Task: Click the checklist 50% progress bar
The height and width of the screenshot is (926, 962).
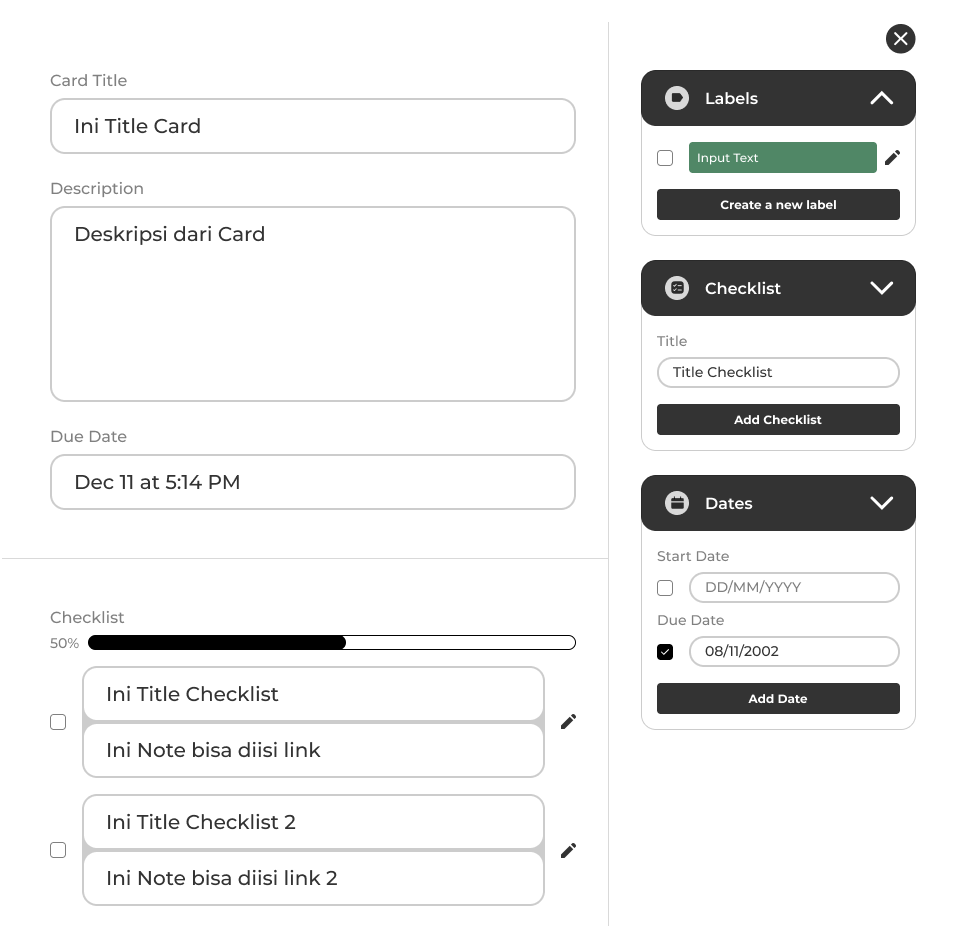Action: click(331, 643)
